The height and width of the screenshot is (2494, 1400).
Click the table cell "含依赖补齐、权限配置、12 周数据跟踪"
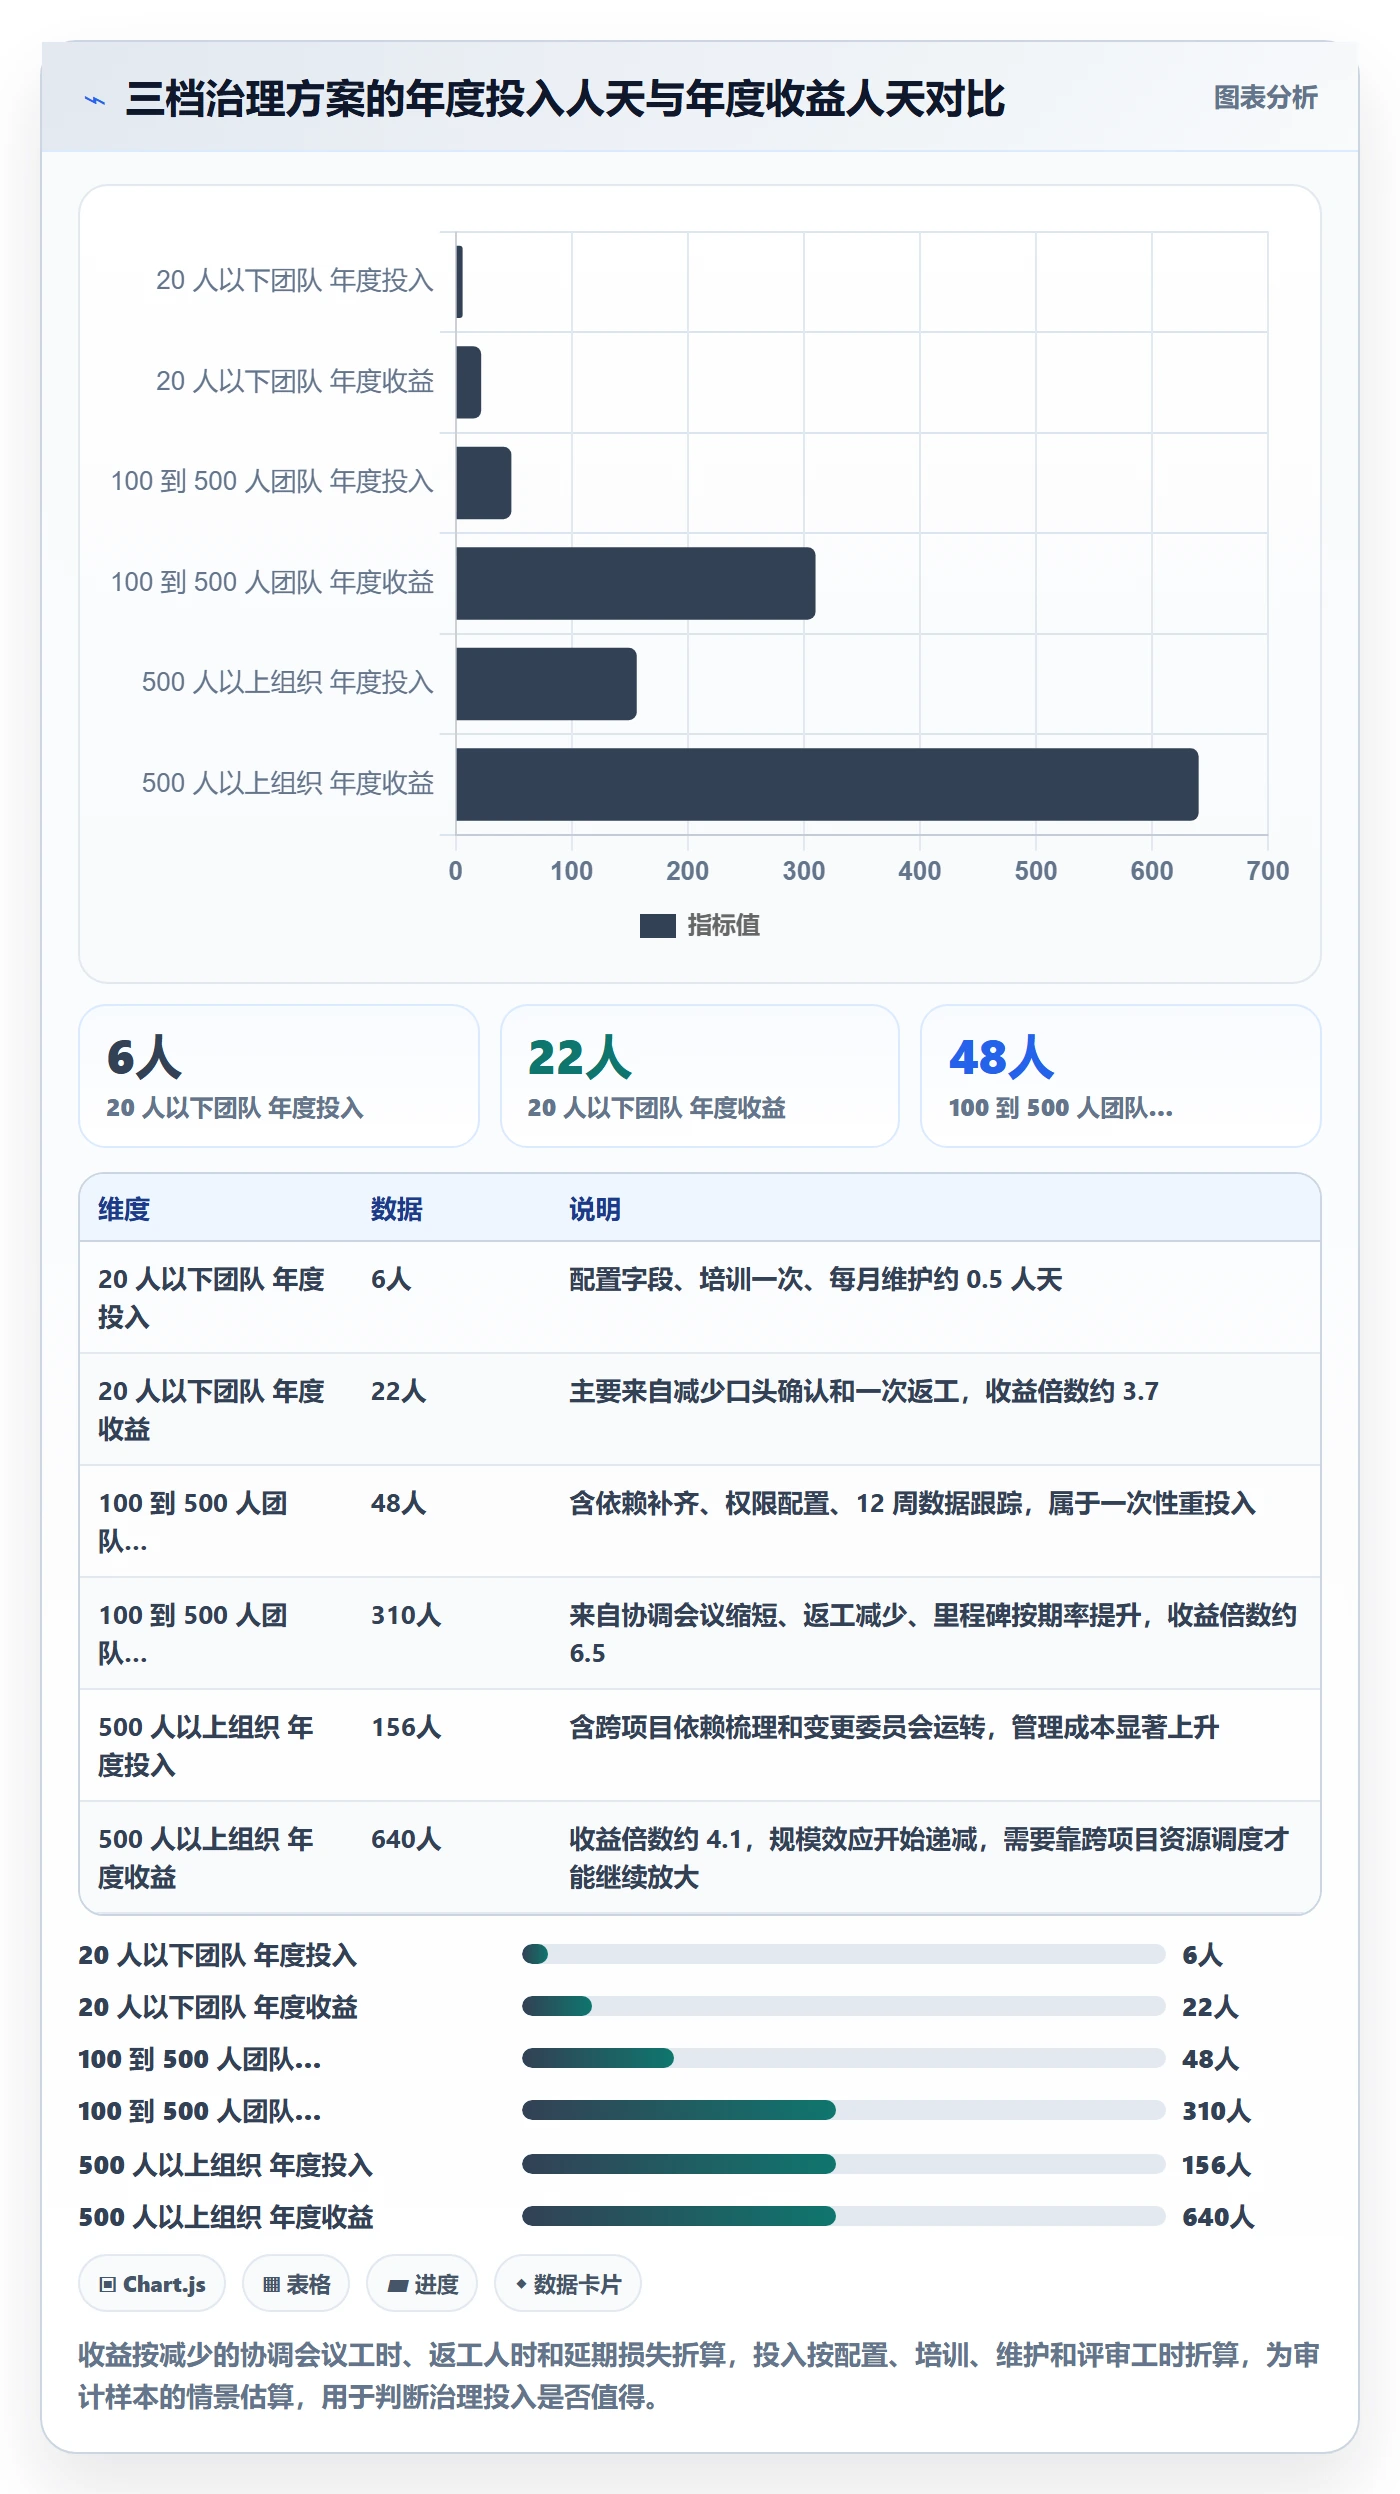tap(912, 1503)
